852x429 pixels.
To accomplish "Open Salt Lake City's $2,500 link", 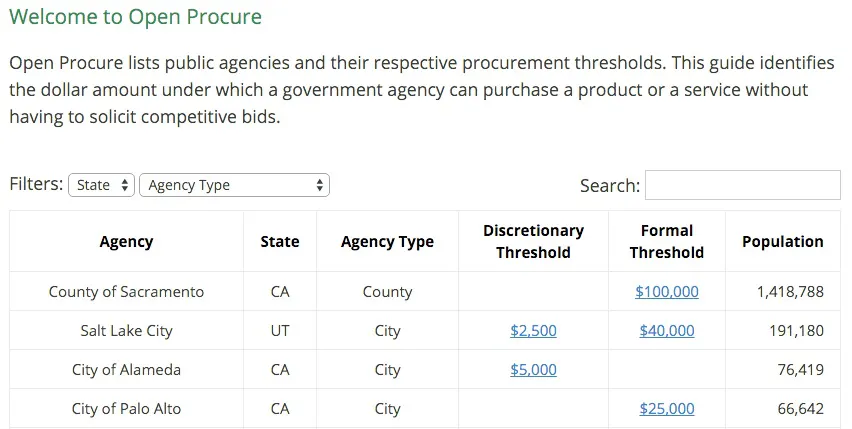I will point(533,331).
